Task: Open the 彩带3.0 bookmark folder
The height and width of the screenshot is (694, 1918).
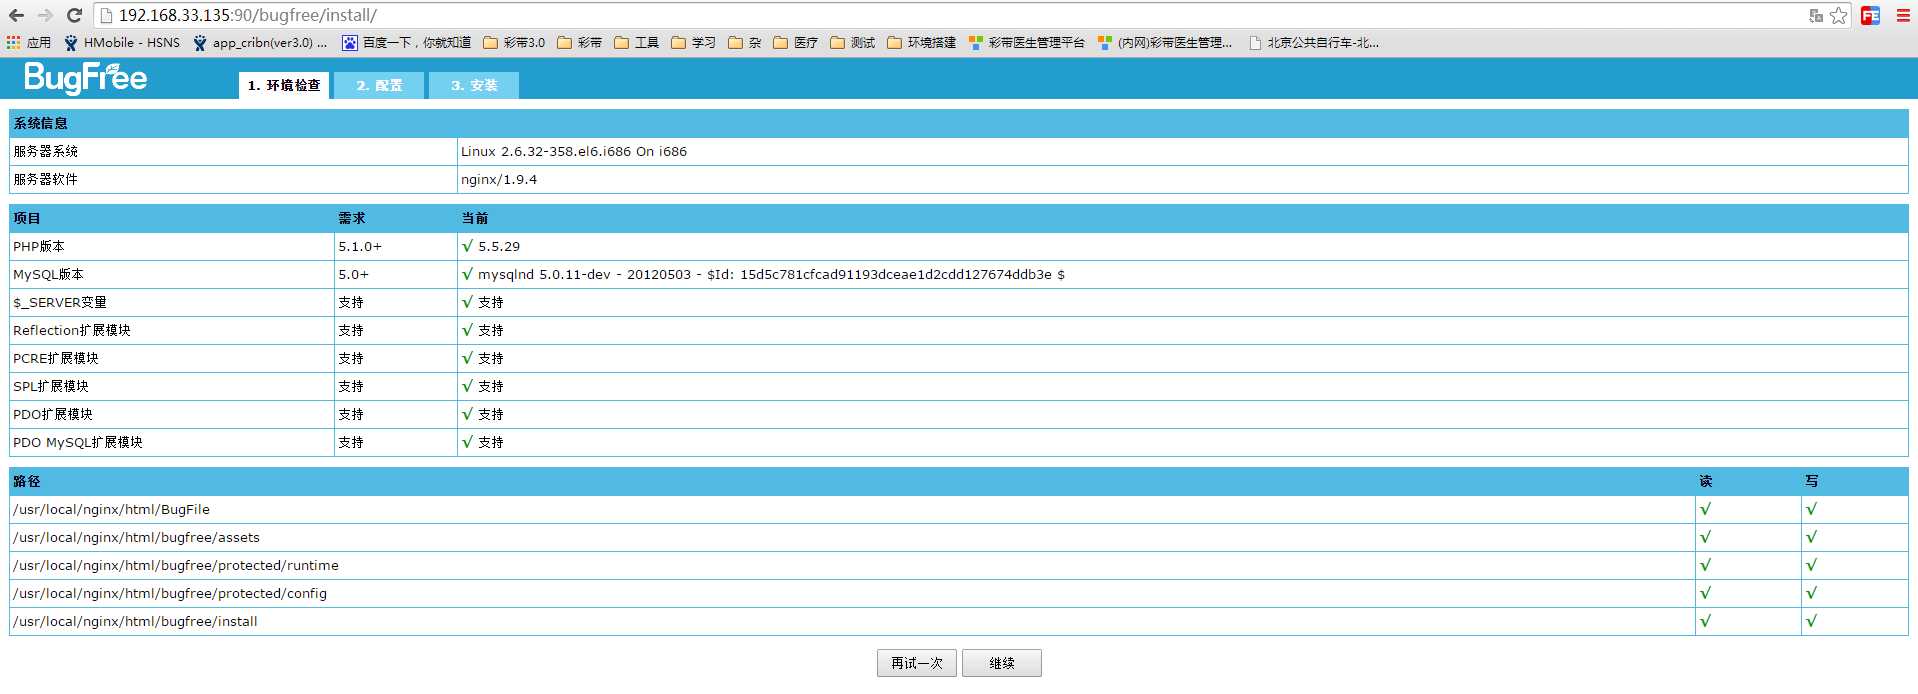Action: (x=514, y=43)
